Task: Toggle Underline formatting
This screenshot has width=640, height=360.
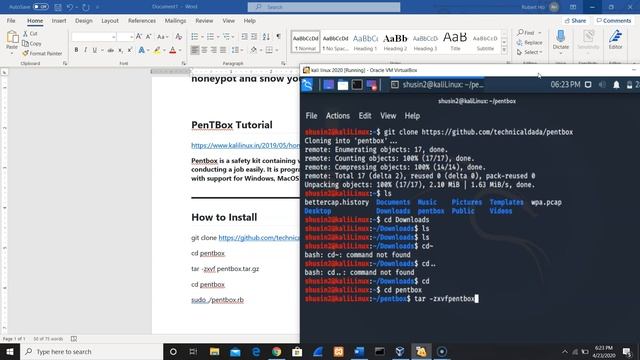Action: coord(94,50)
